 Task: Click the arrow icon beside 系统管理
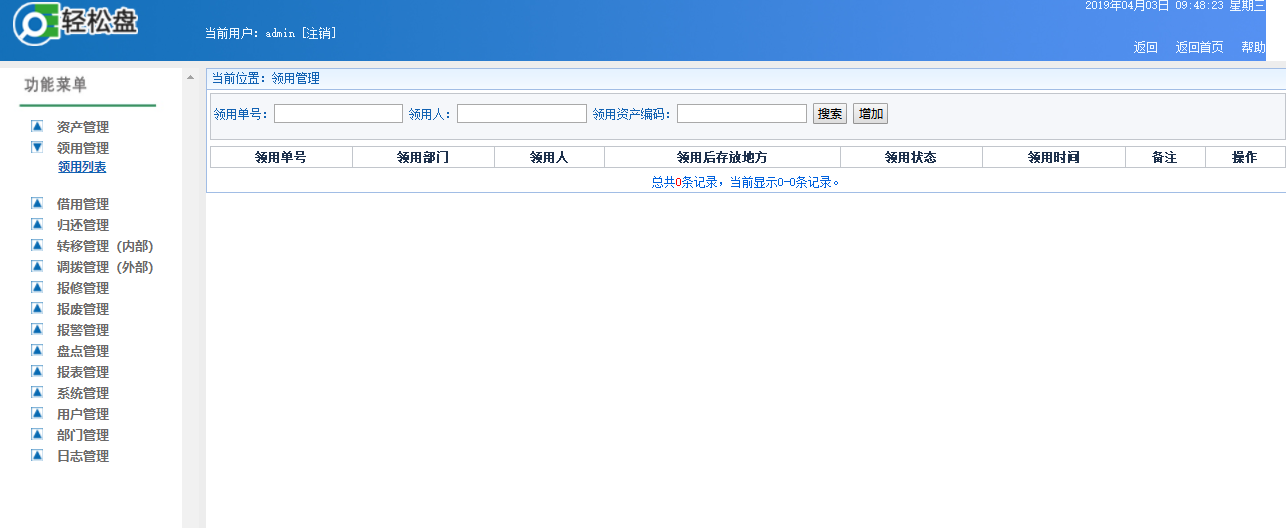[37, 392]
